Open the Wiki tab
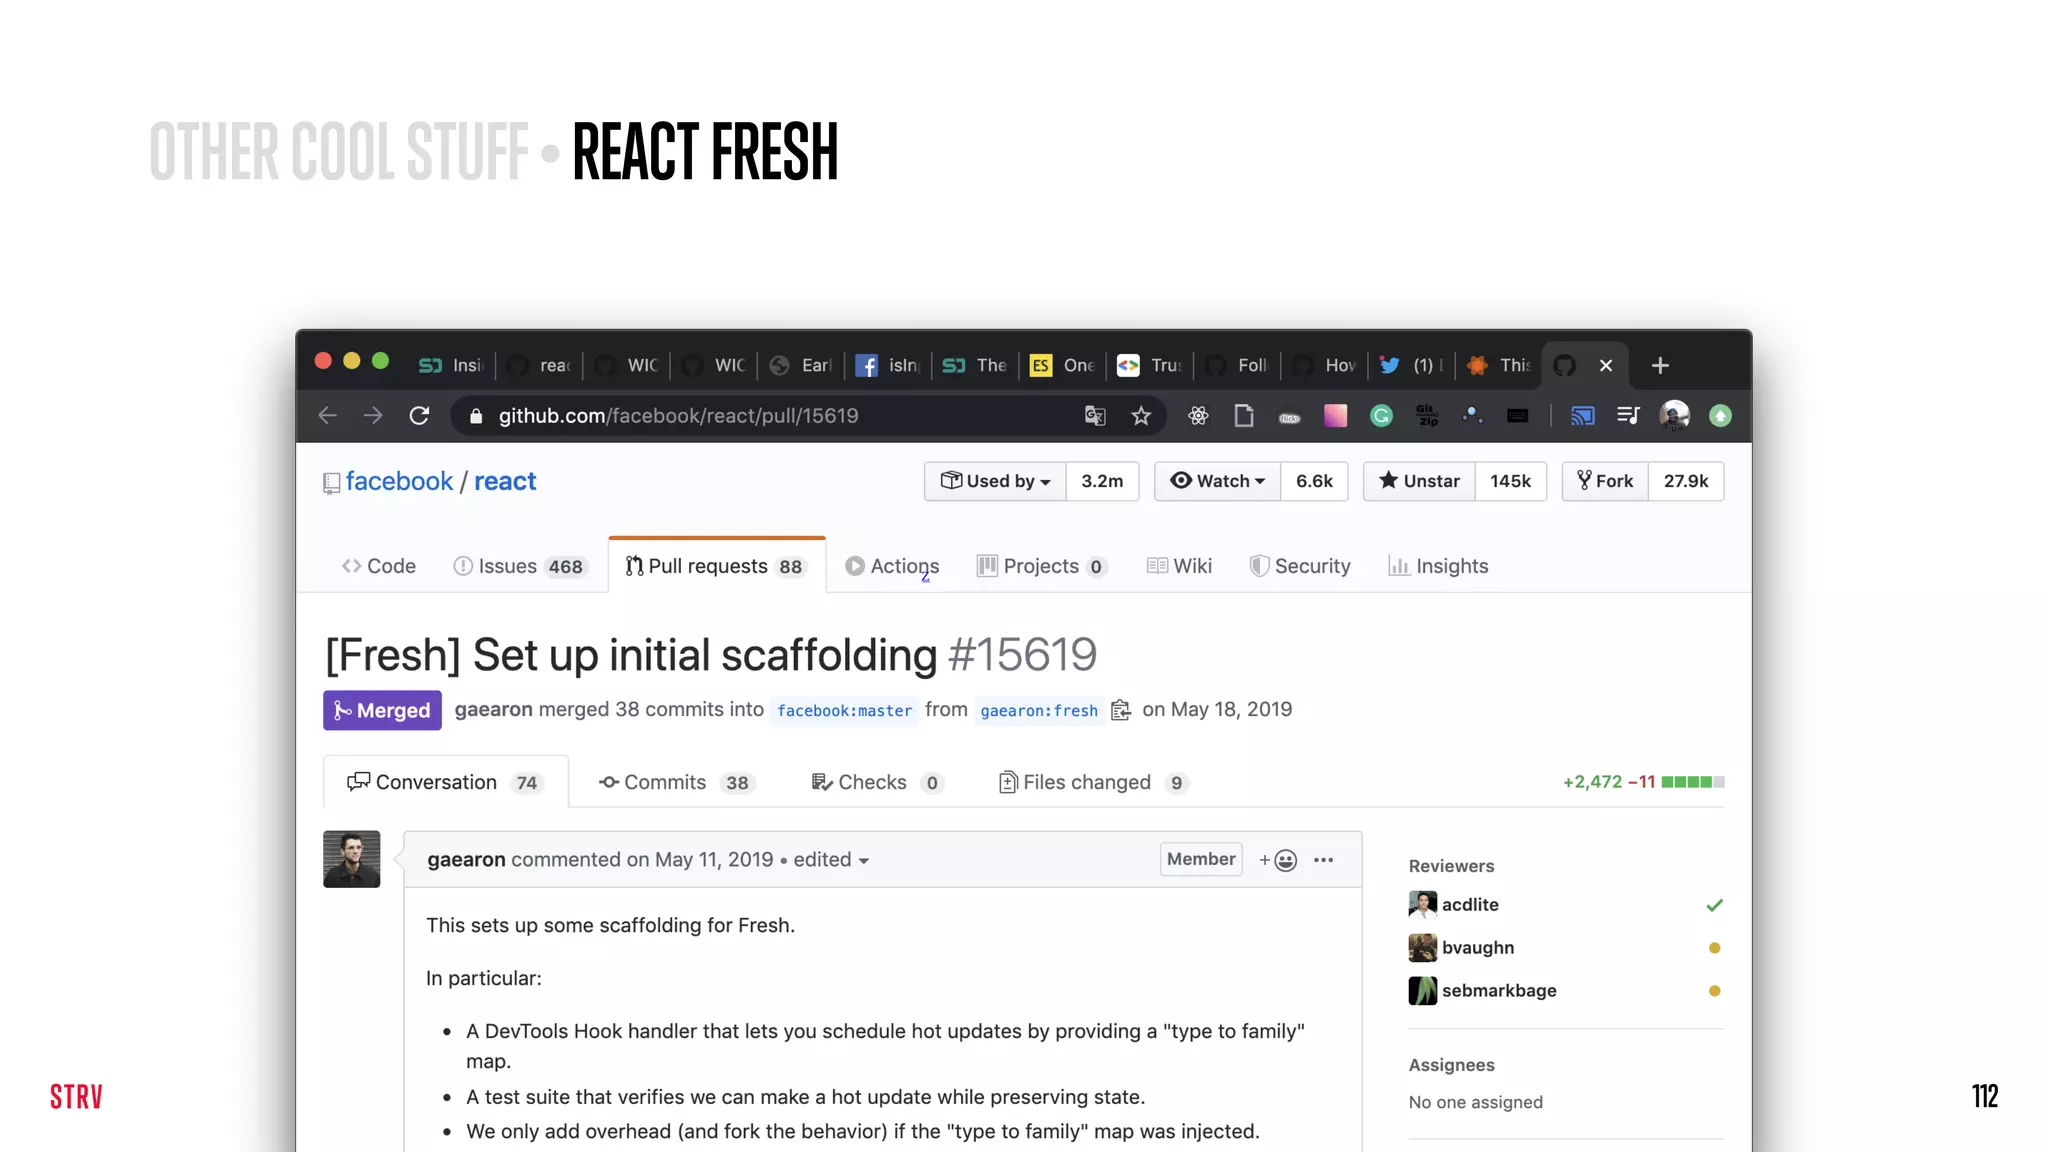This screenshot has width=2048, height=1152. pyautogui.click(x=1180, y=566)
